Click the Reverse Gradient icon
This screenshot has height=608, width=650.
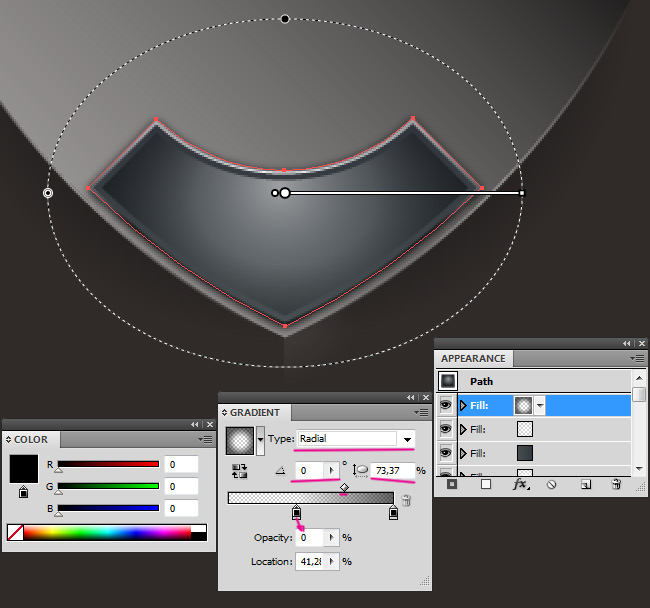(239, 471)
